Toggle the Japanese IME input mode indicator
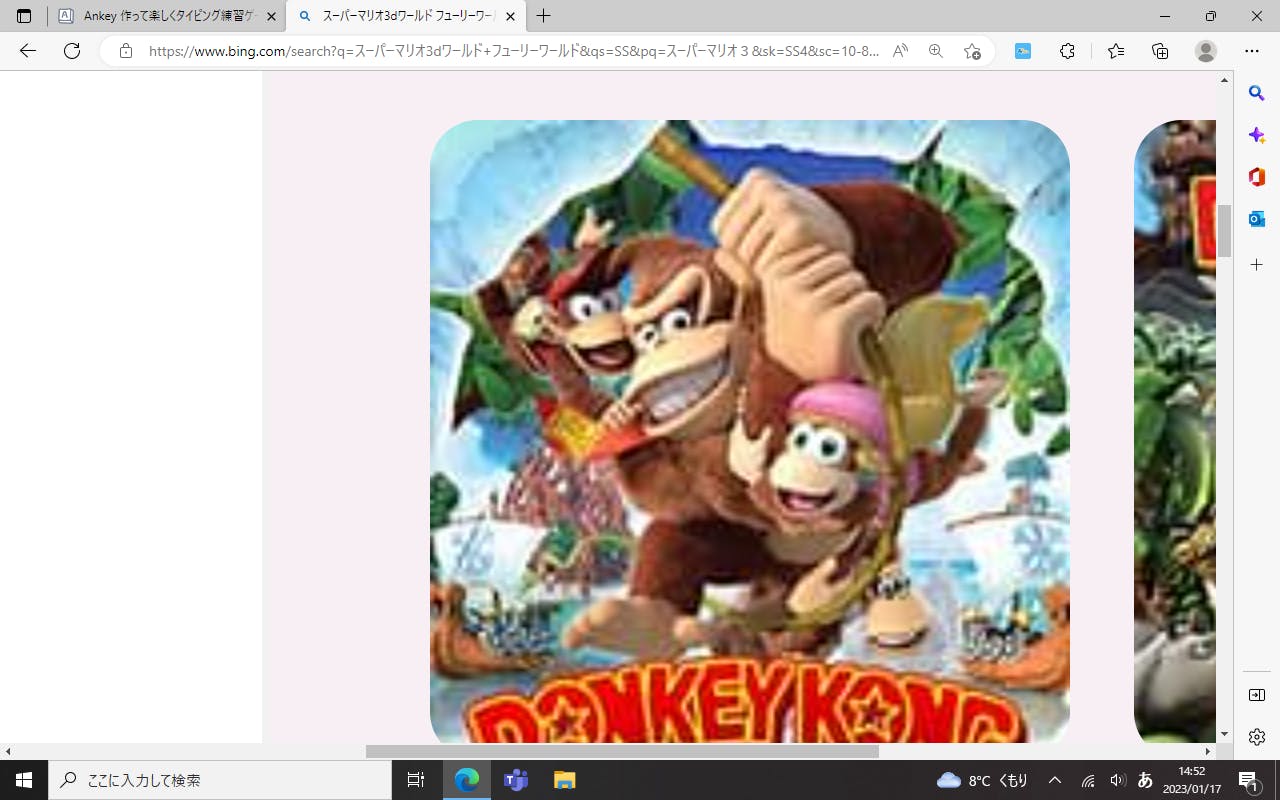 [1146, 780]
